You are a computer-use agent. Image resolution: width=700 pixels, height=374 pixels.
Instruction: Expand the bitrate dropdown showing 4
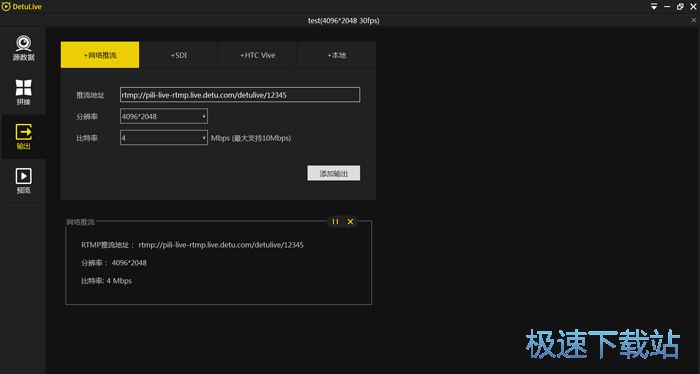pyautogui.click(x=164, y=138)
